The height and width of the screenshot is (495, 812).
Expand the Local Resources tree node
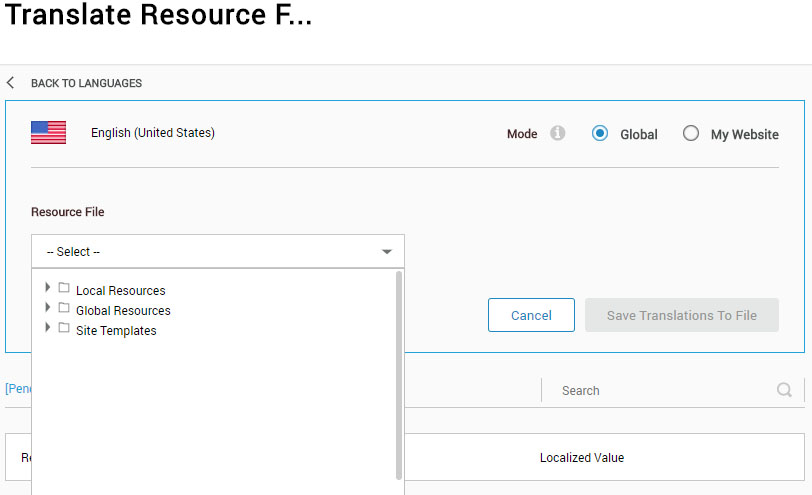47,288
